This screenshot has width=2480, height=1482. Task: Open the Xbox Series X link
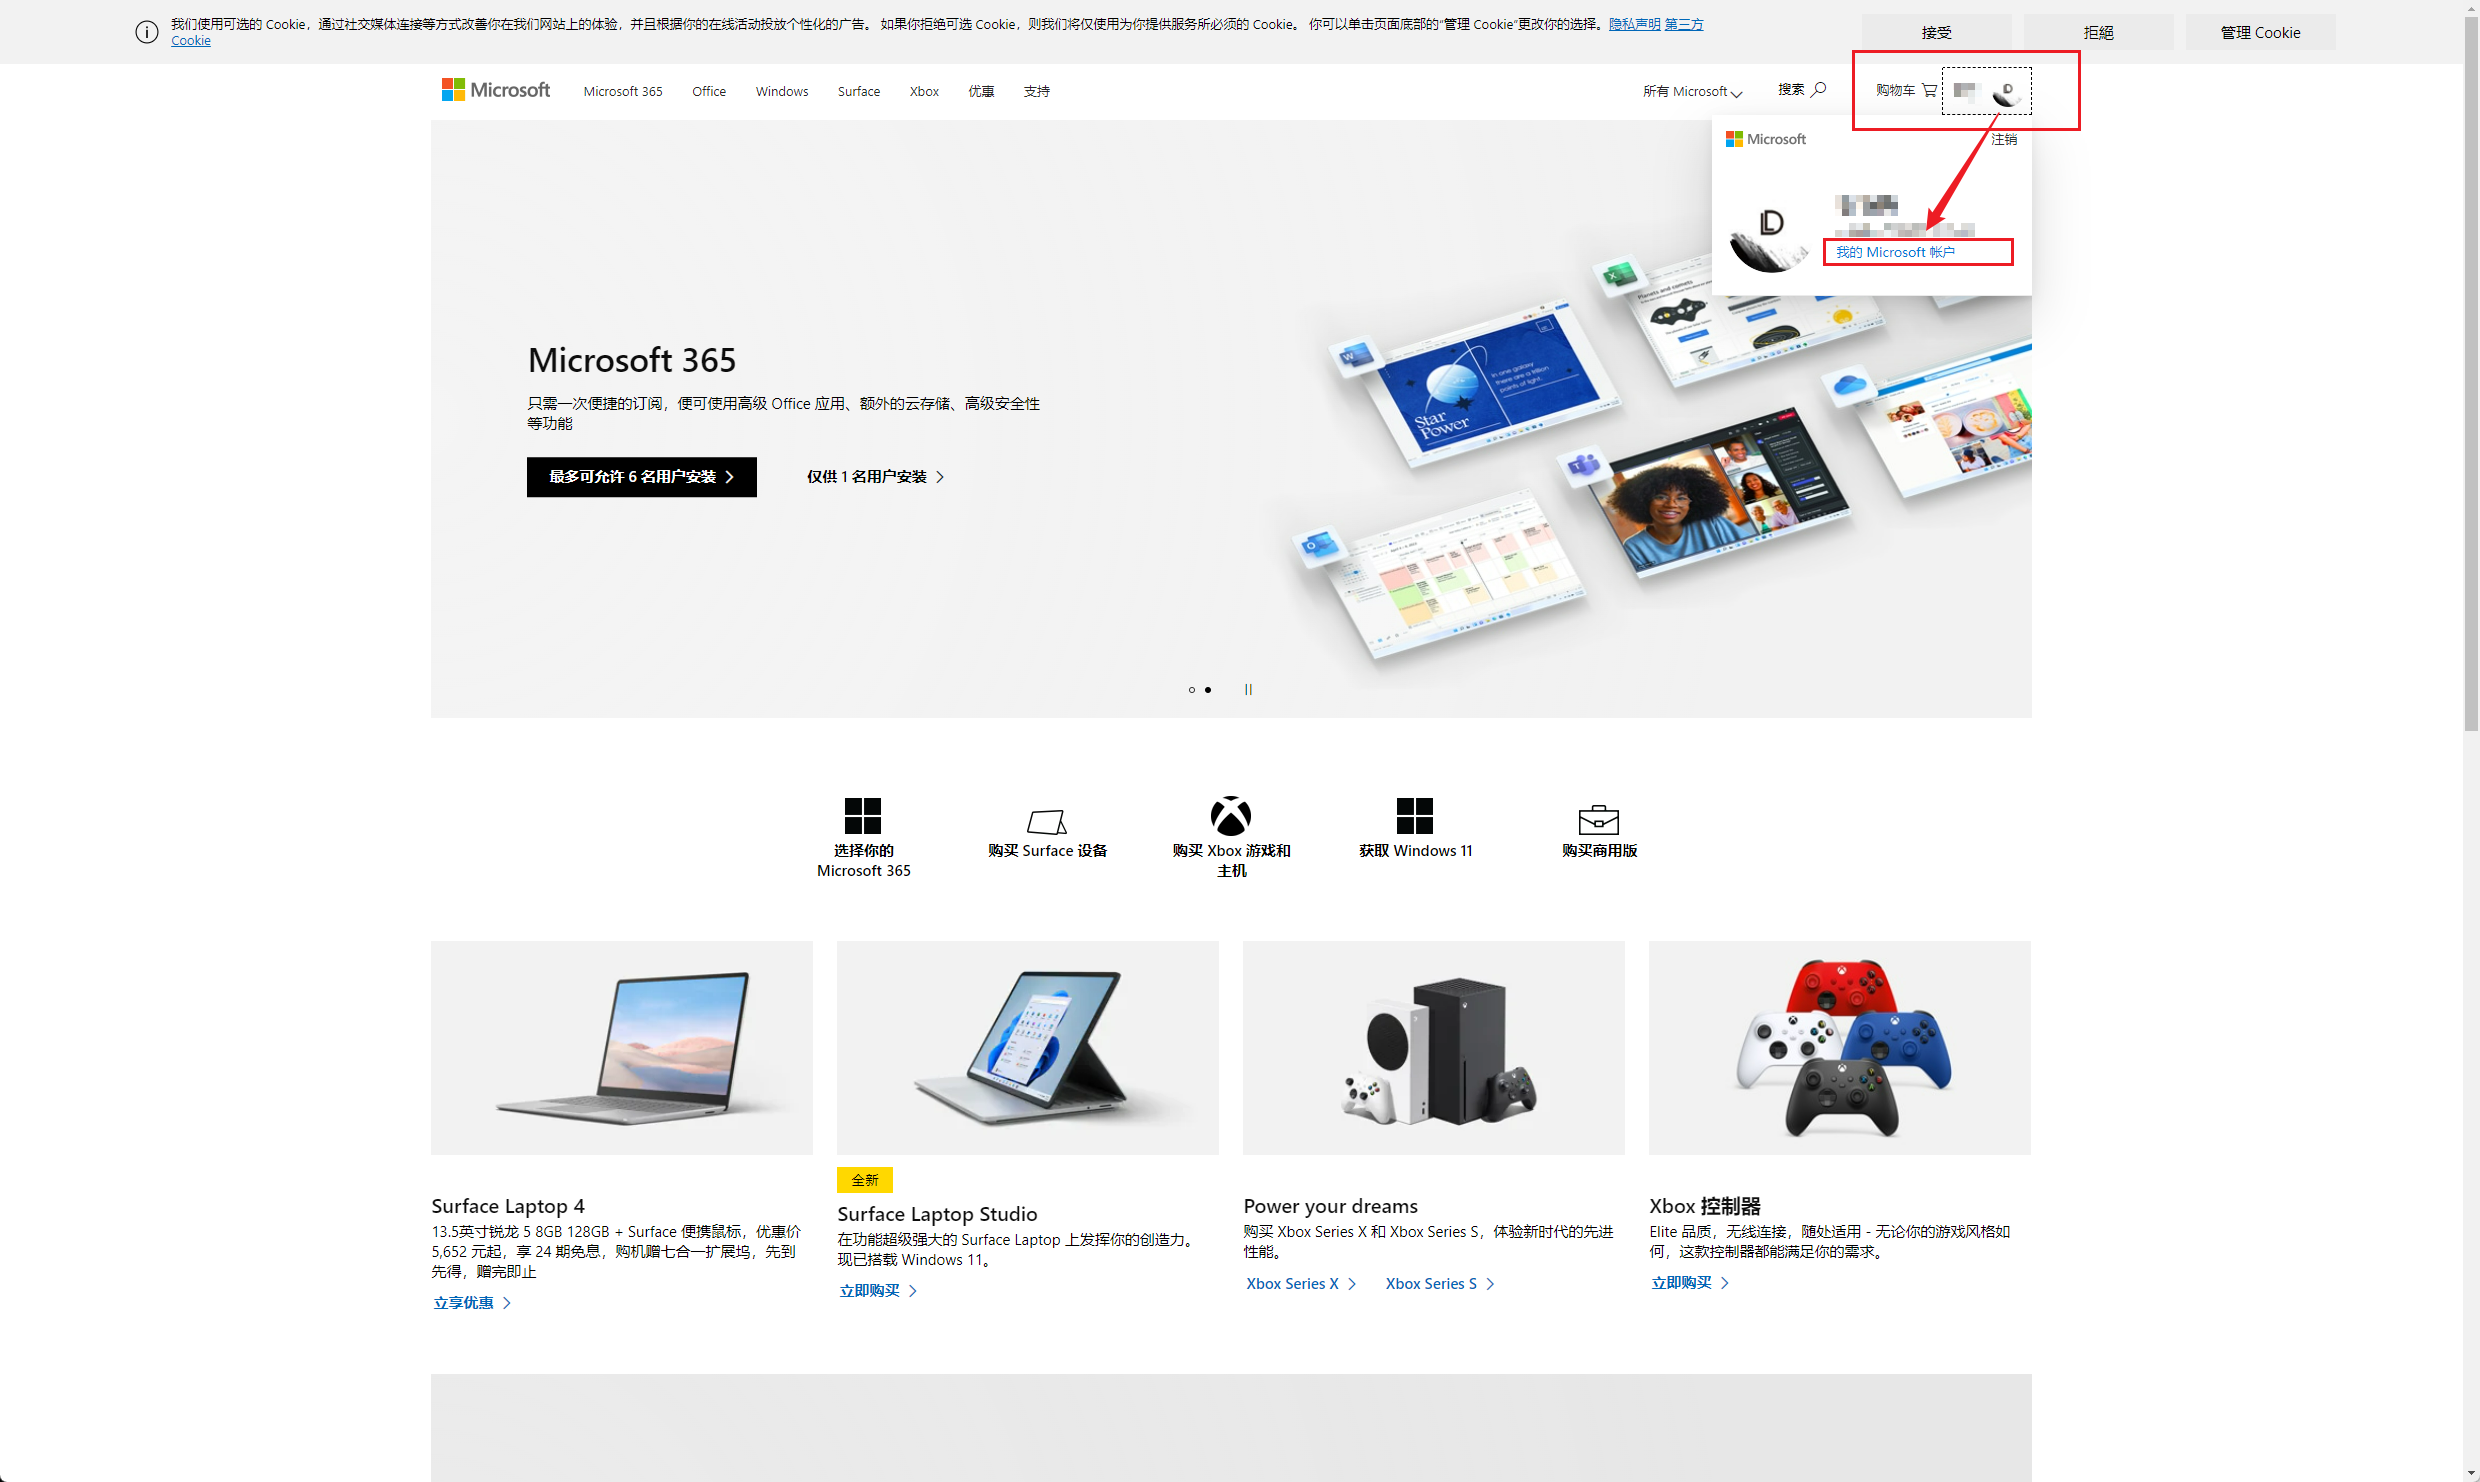point(1300,1284)
